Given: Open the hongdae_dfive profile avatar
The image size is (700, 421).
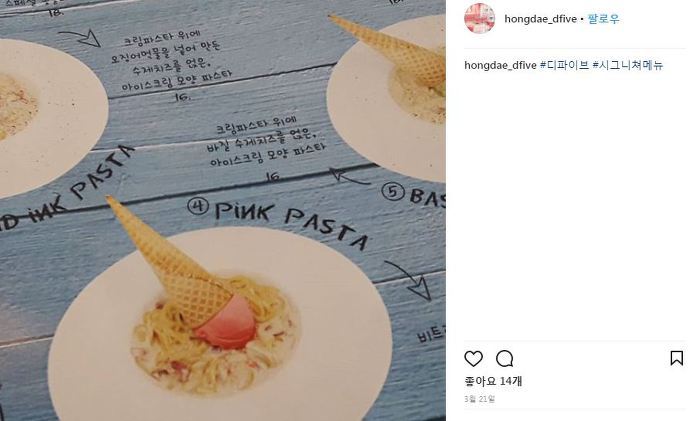Looking at the screenshot, I should 479,19.
